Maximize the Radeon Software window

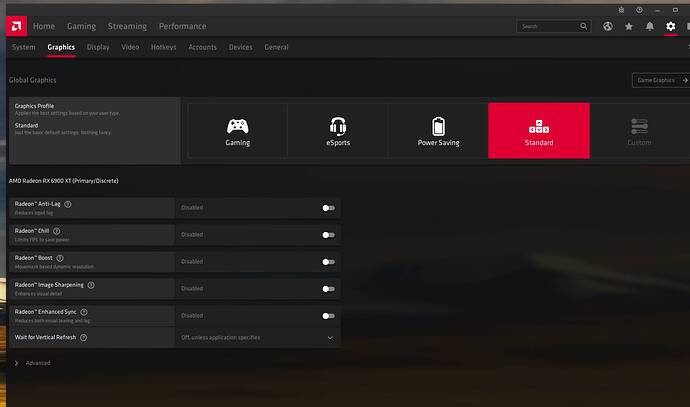[x=675, y=10]
